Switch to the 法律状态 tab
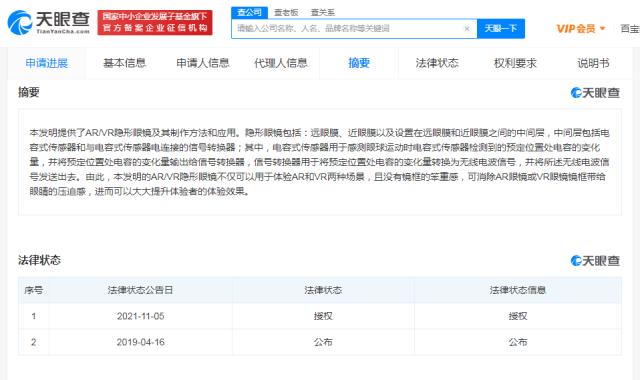 437,63
